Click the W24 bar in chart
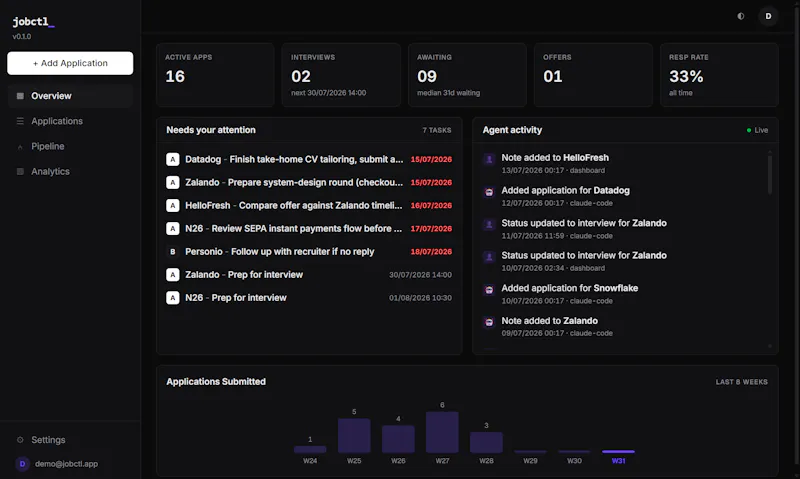The height and width of the screenshot is (479, 800). (x=310, y=449)
